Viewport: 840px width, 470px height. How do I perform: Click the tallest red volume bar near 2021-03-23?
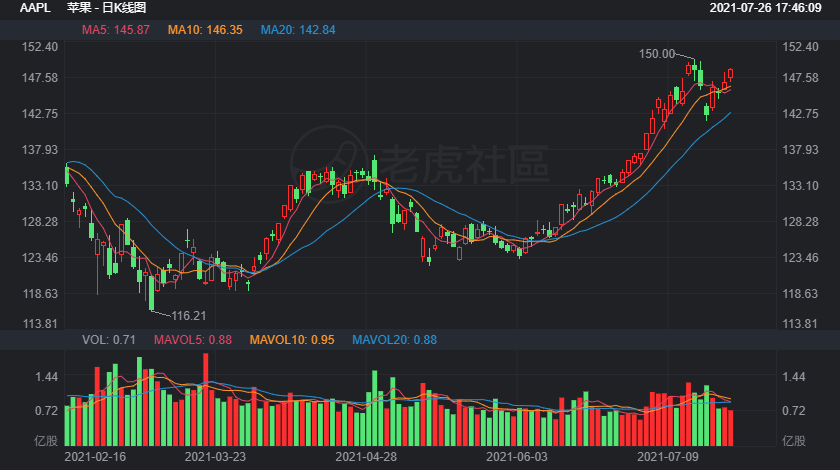(206, 399)
